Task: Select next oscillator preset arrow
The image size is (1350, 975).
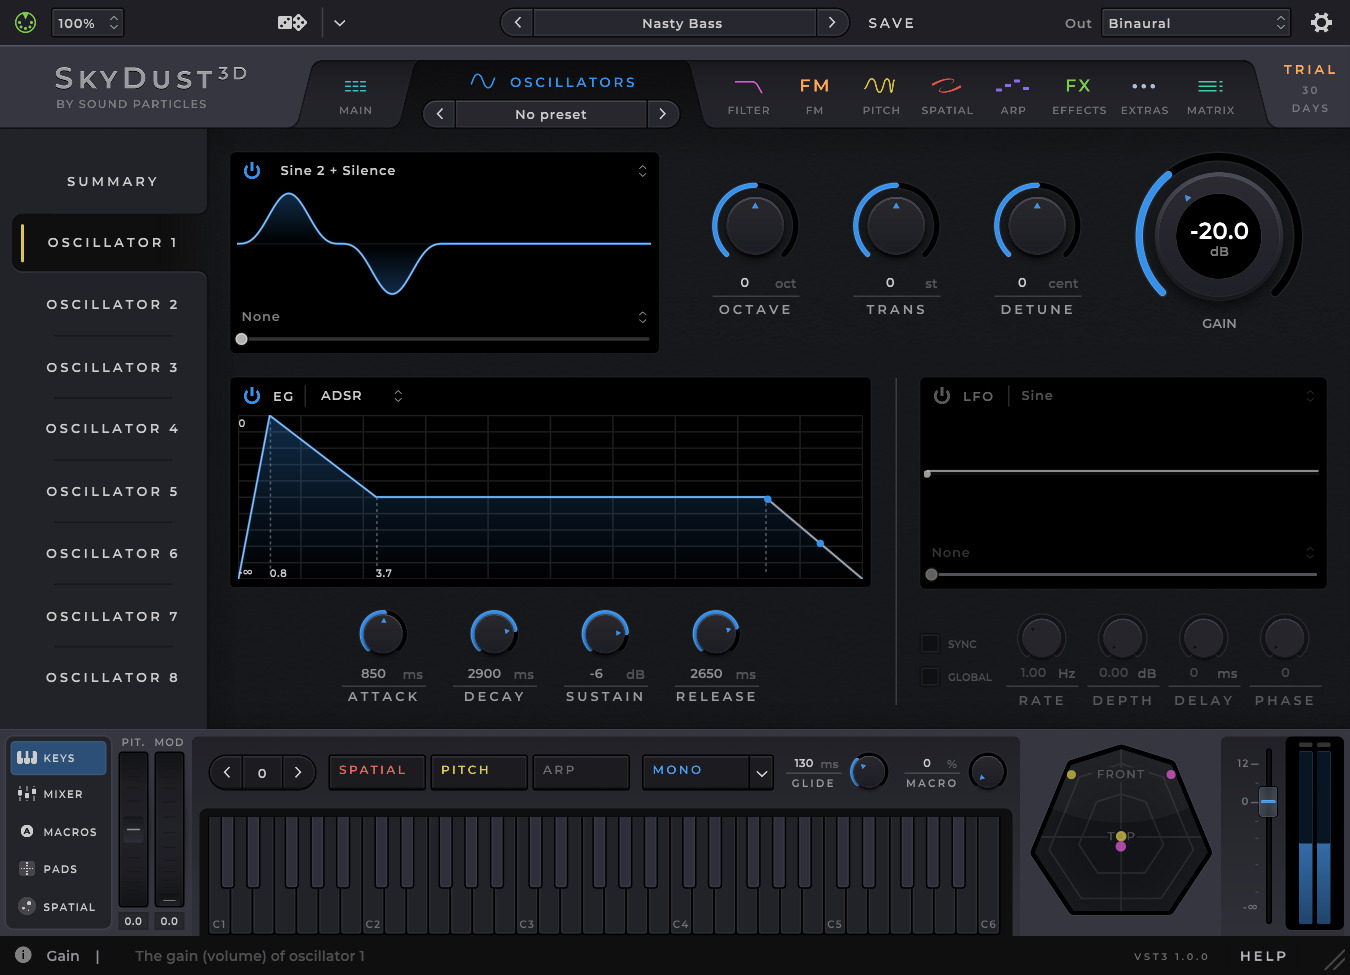Action: tap(662, 114)
